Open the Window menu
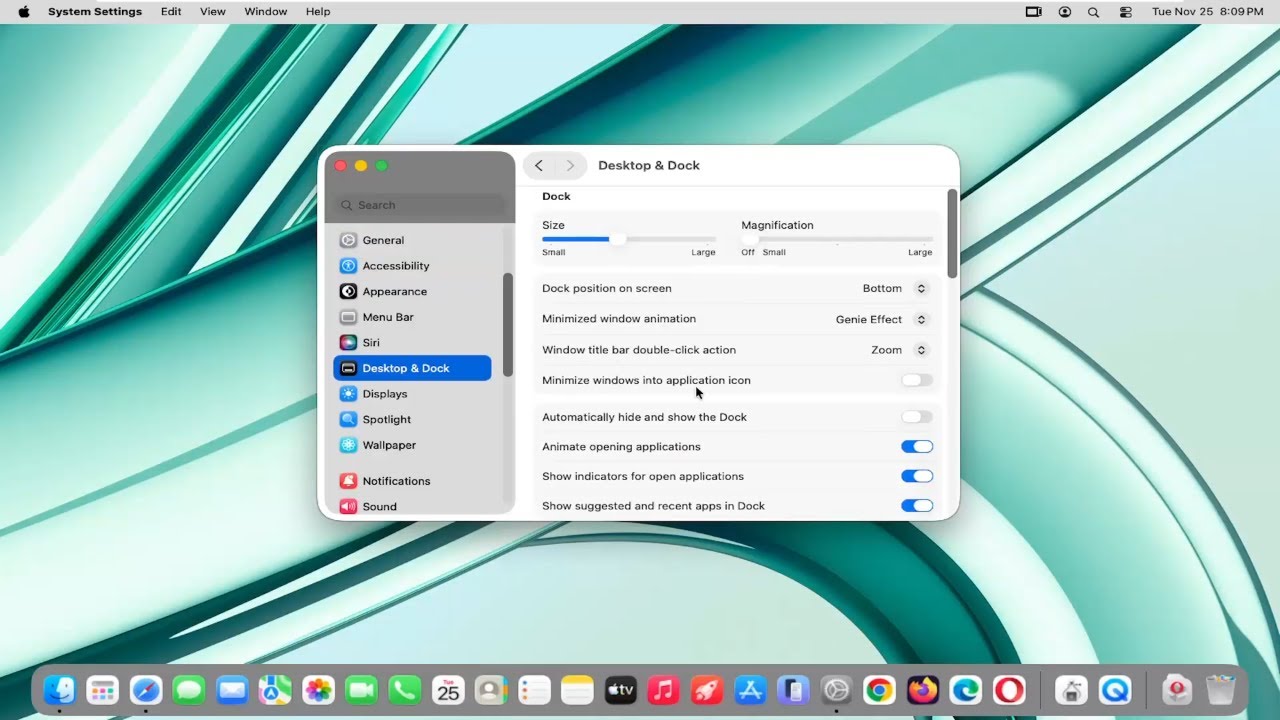Image resolution: width=1280 pixels, height=720 pixels. [266, 12]
